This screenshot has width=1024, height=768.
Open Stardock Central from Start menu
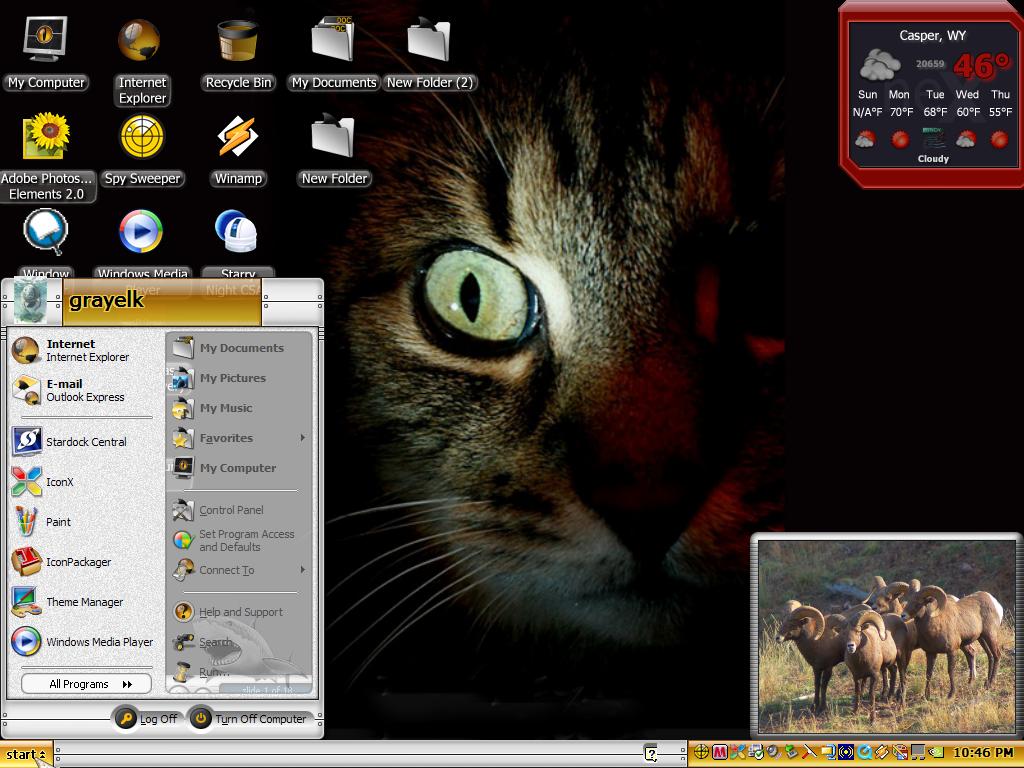click(x=82, y=441)
